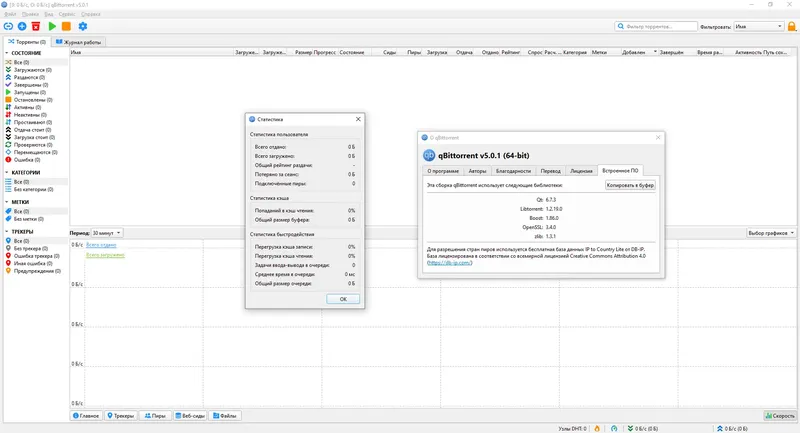The image size is (800, 433).
Task: Click the Пиры bottom panel button
Action: point(155,416)
